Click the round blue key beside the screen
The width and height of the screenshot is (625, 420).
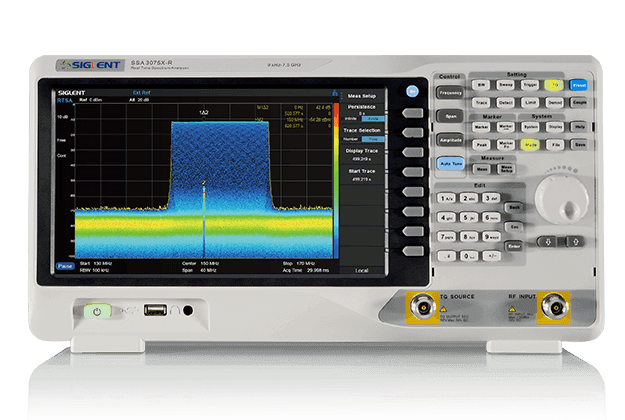413,91
